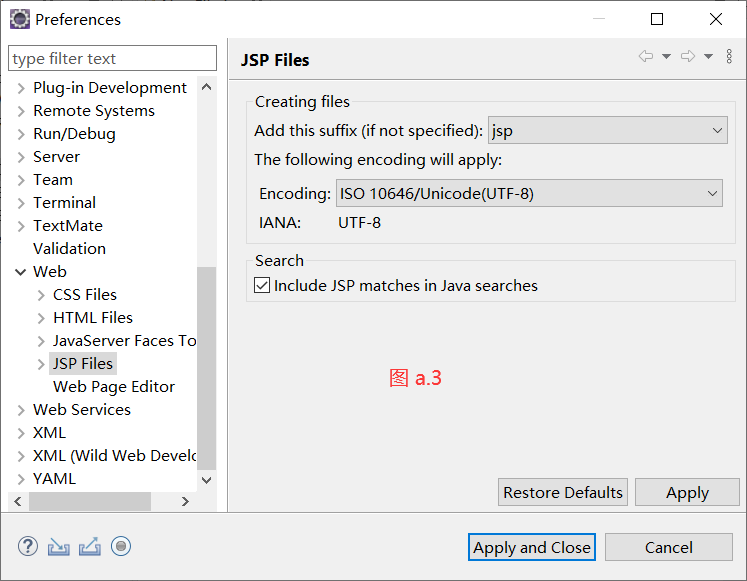This screenshot has height=581, width=747.
Task: Collapse the Web tree node
Action: tap(21, 272)
